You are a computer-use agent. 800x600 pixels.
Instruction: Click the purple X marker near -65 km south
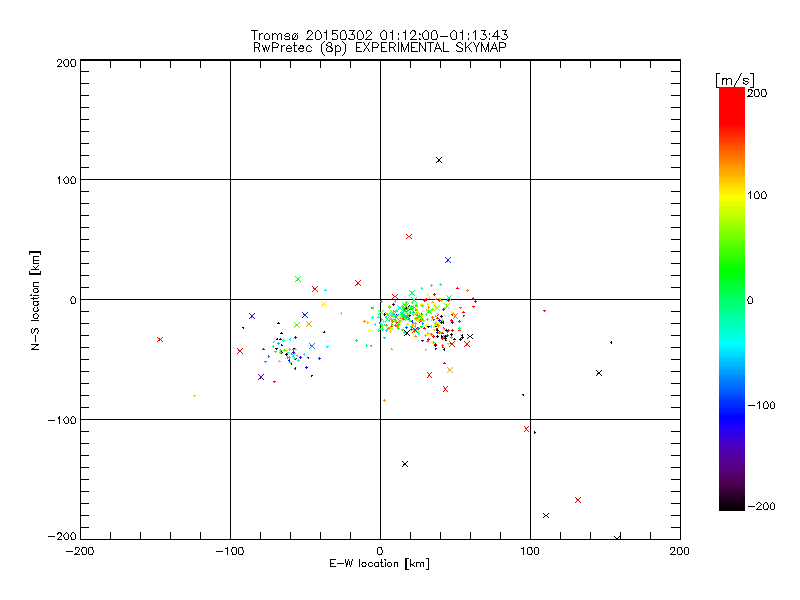[x=261, y=377]
